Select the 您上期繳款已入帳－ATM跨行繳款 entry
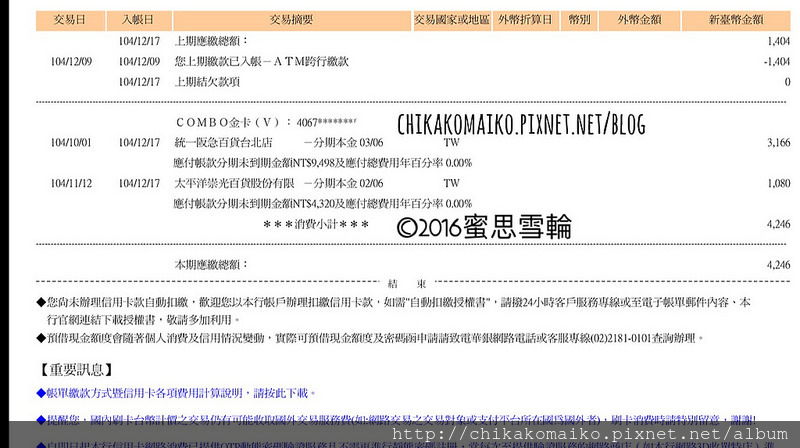The height and width of the screenshot is (448, 800). 261,61
